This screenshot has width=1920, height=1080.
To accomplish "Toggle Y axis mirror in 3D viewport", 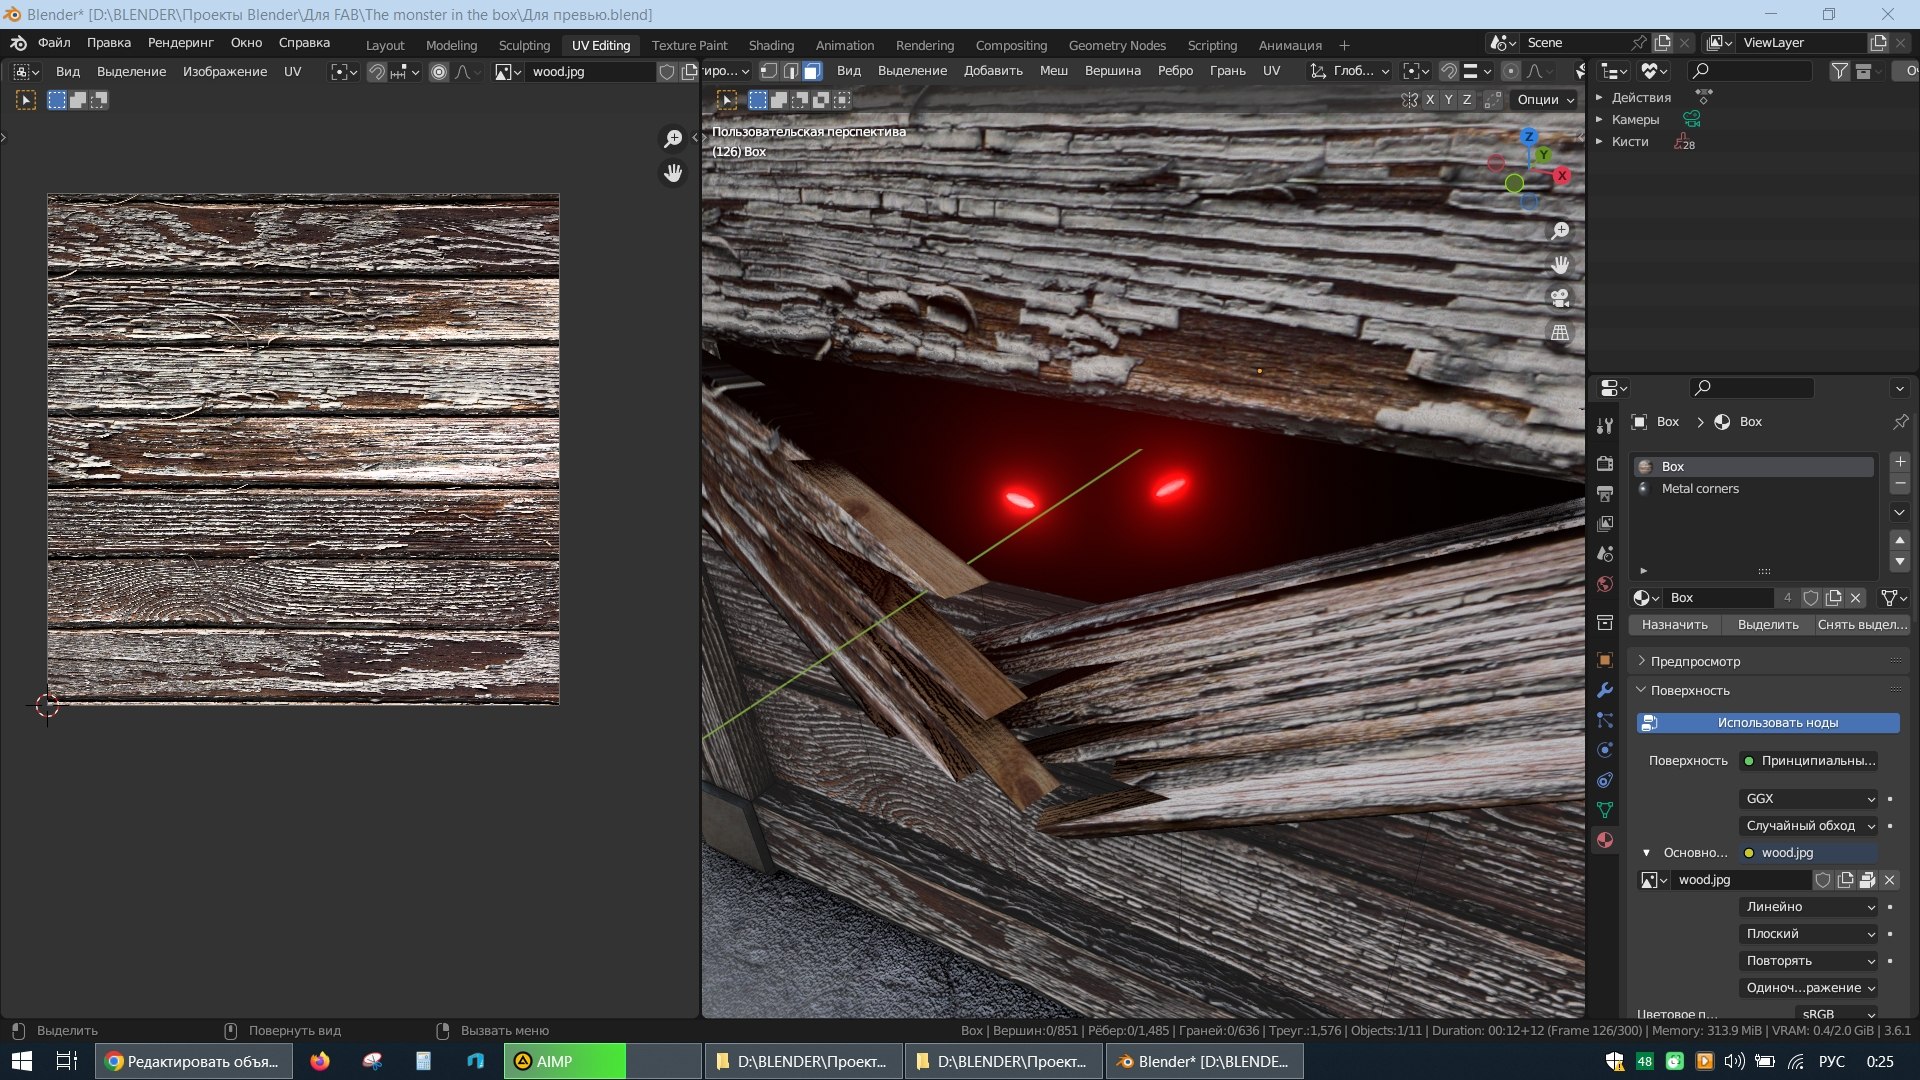I will point(1448,100).
